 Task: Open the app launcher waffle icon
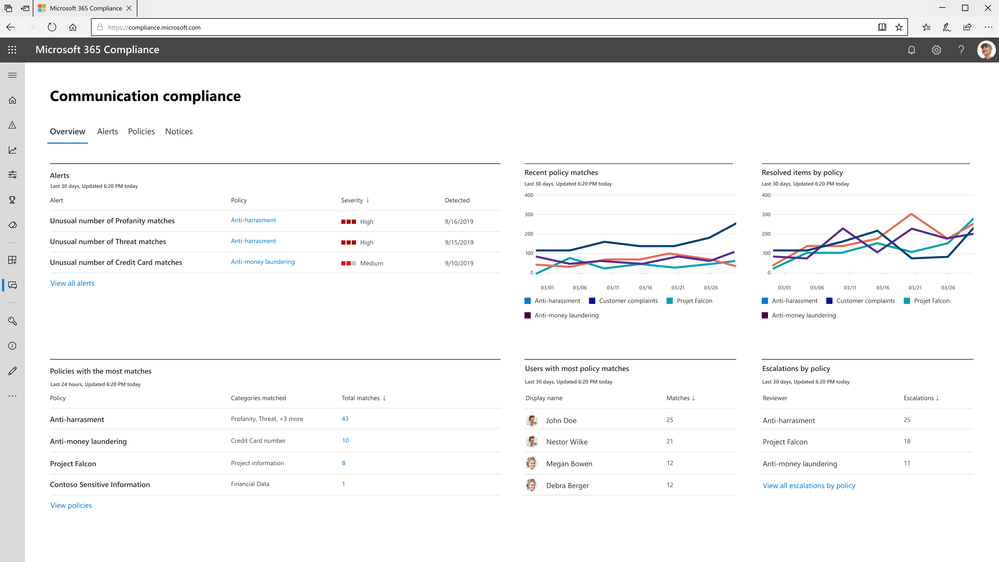click(x=12, y=50)
